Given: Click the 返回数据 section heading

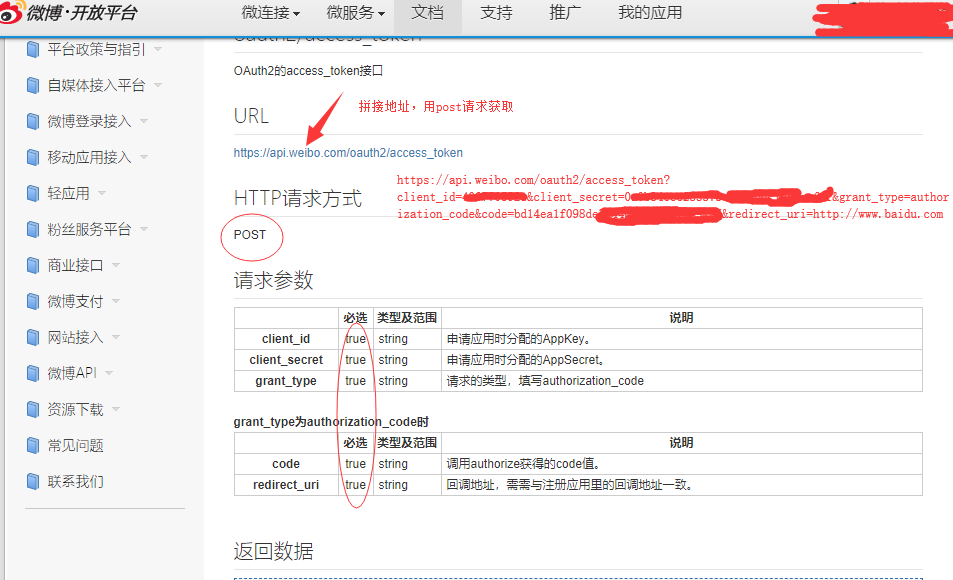Looking at the screenshot, I should pos(274,551).
